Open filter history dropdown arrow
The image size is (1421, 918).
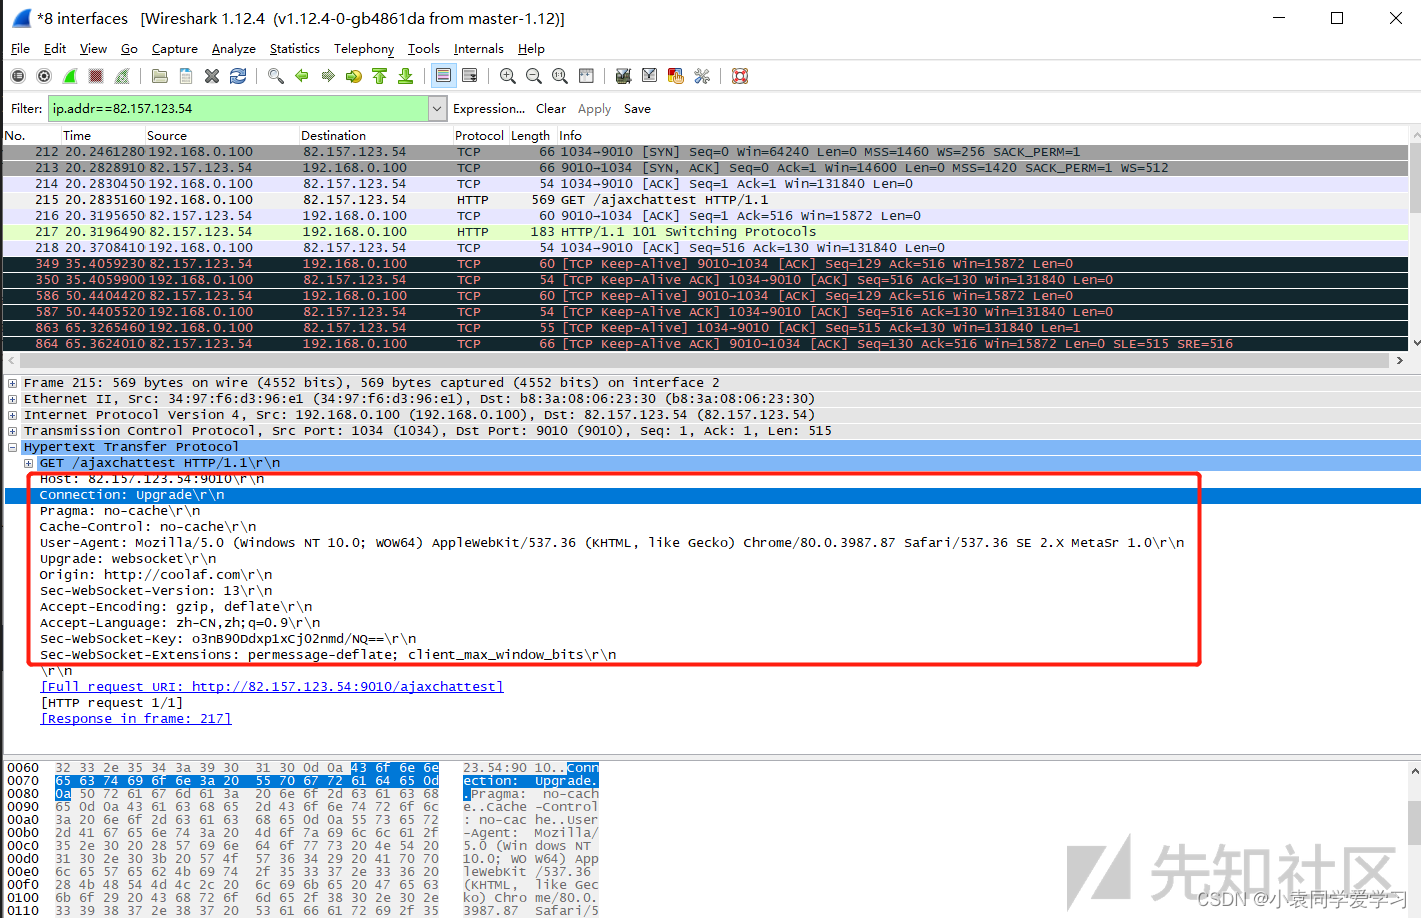437,109
